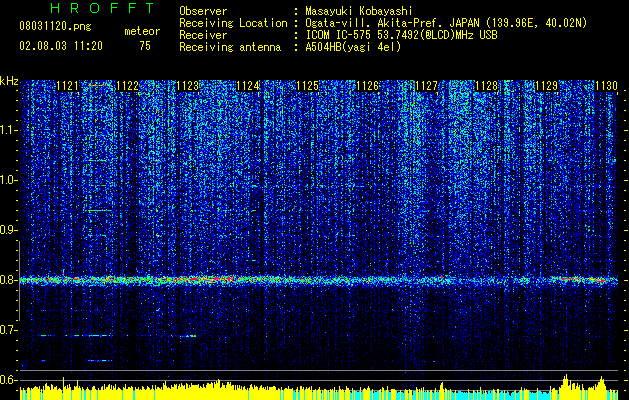Click the 1.1 kHz axis label

(x=9, y=130)
